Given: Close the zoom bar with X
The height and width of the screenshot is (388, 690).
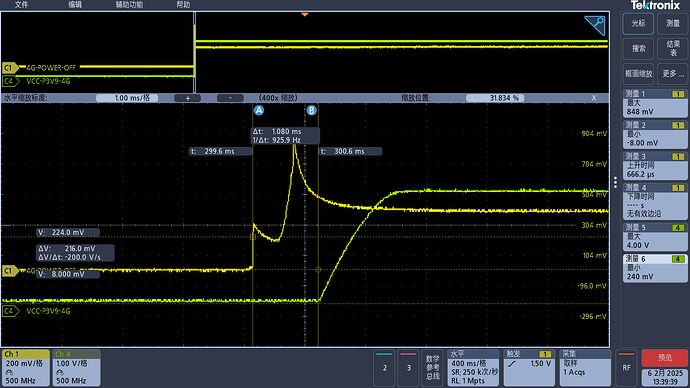Looking at the screenshot, I should [x=594, y=98].
